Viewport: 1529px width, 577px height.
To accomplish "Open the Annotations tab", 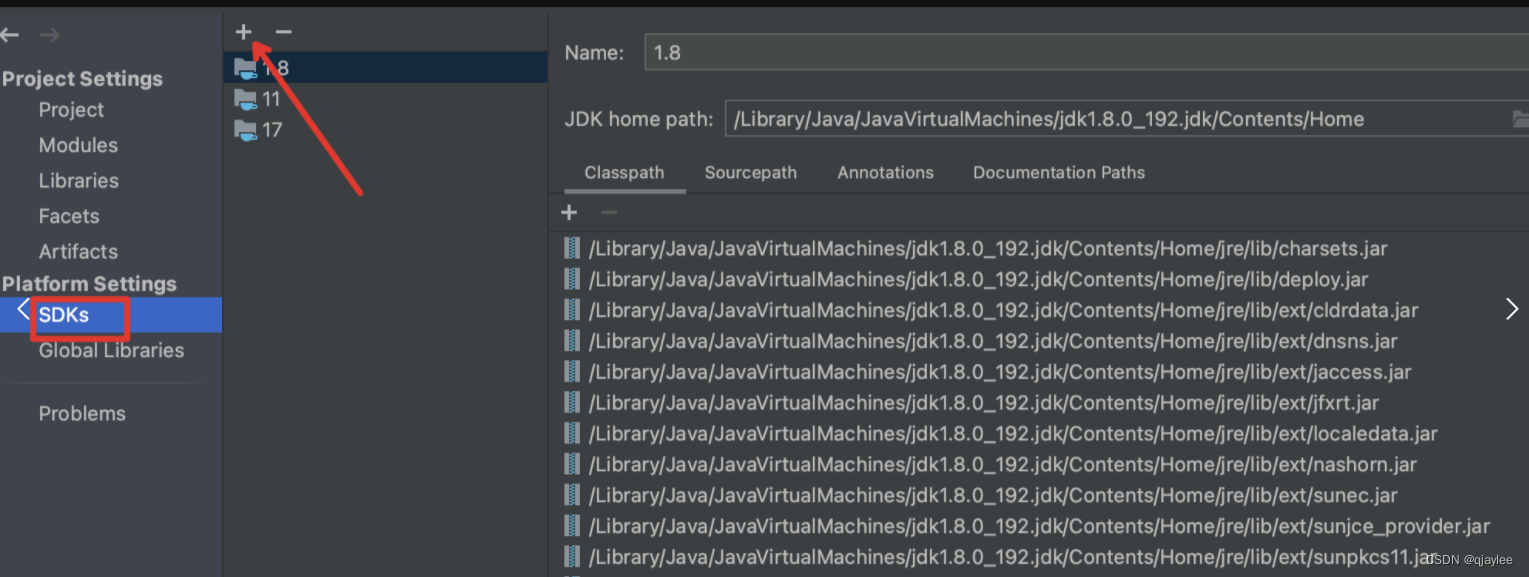I will 885,172.
